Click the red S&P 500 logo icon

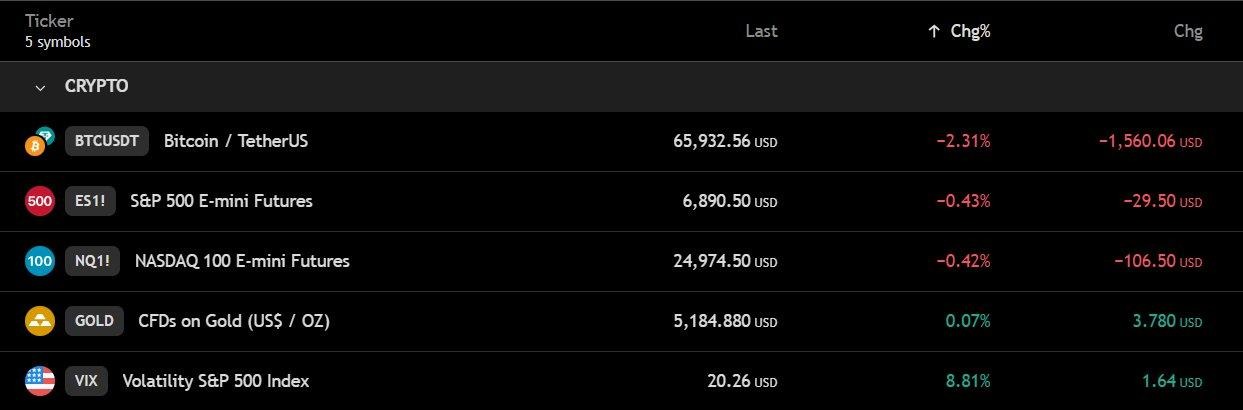point(40,201)
